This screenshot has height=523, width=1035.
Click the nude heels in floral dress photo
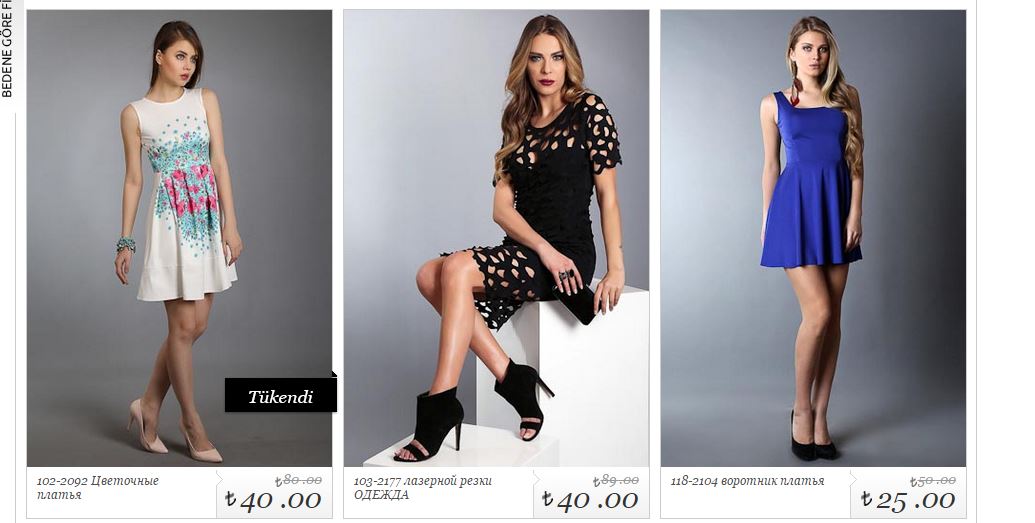point(173,433)
